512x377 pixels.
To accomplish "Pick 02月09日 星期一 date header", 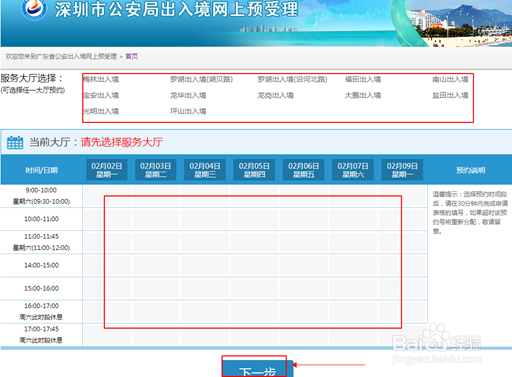I will 402,170.
